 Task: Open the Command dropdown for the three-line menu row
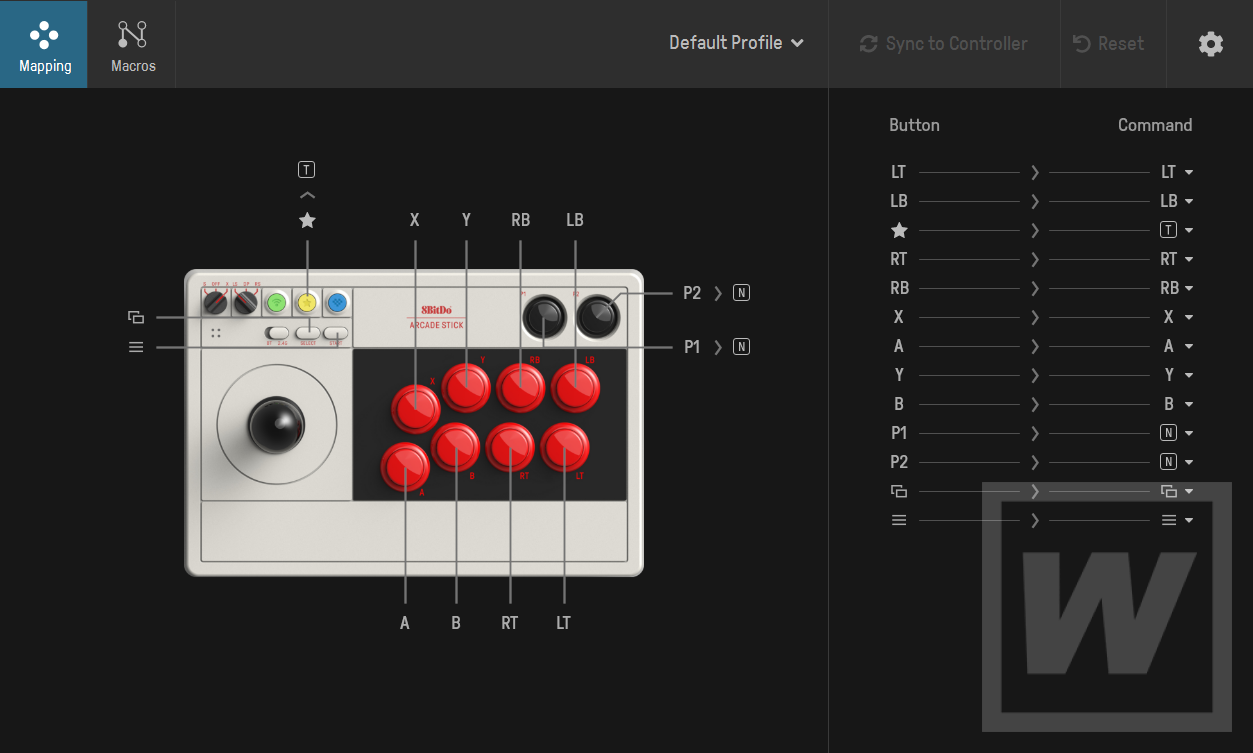point(1177,520)
